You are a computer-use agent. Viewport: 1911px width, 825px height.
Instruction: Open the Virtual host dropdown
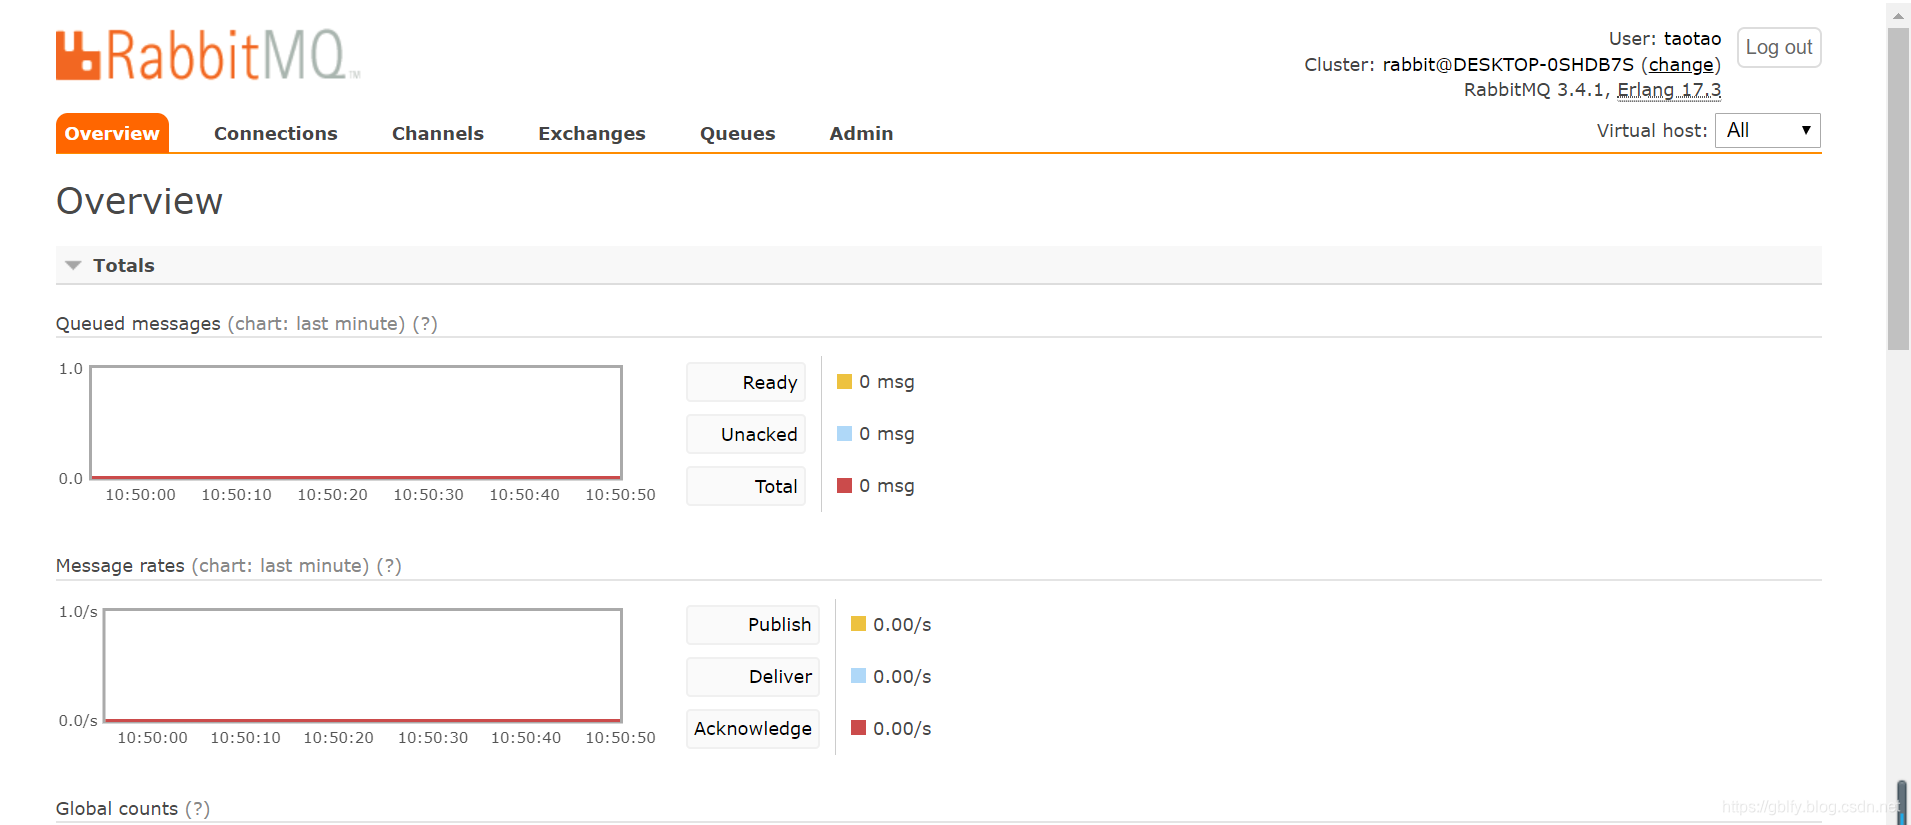[1767, 130]
